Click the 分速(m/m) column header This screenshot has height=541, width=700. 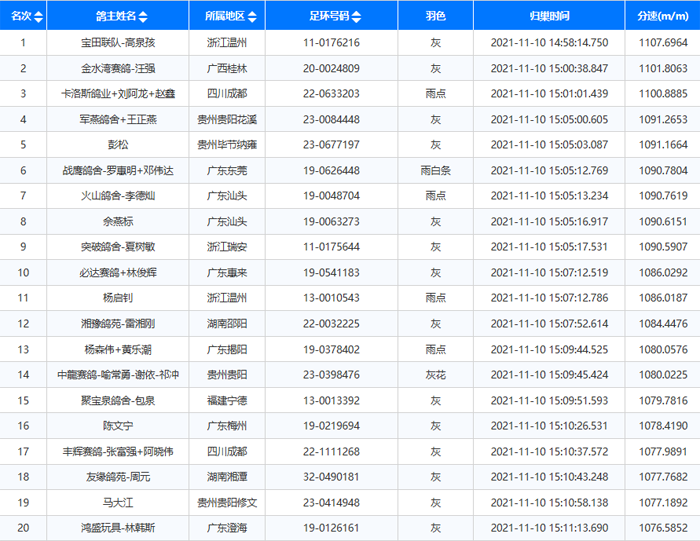click(x=661, y=17)
